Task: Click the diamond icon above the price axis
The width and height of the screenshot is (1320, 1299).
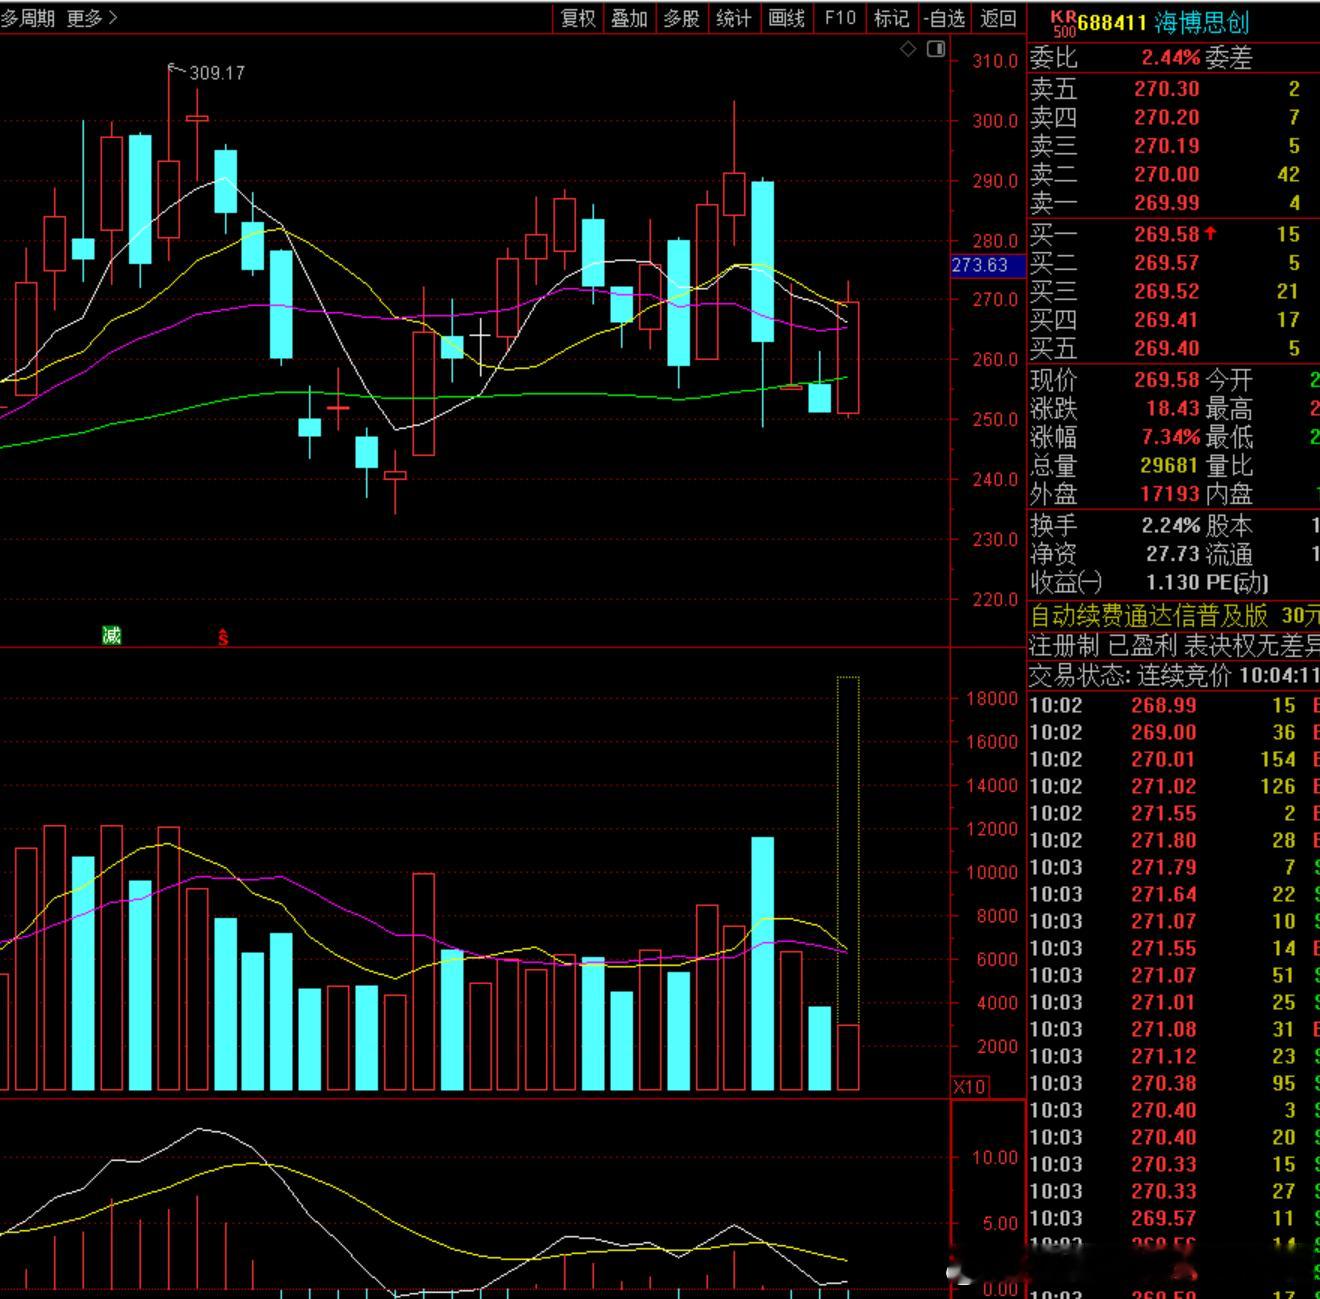Action: (908, 49)
